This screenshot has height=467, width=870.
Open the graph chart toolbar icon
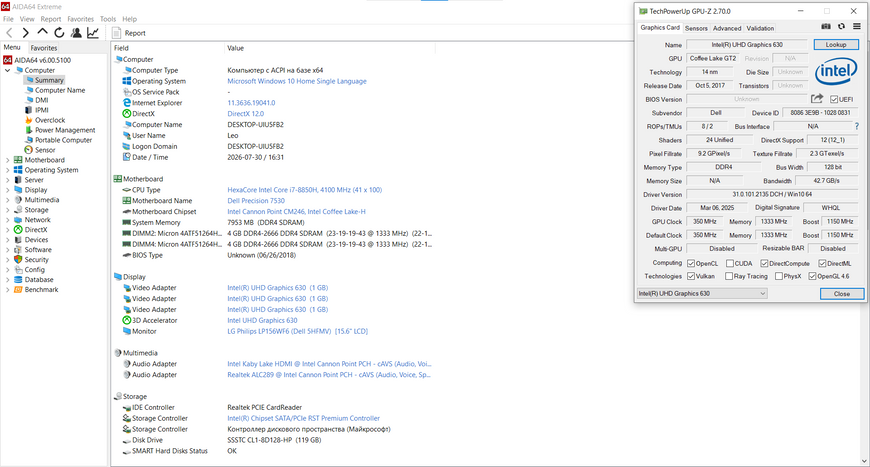click(x=93, y=33)
